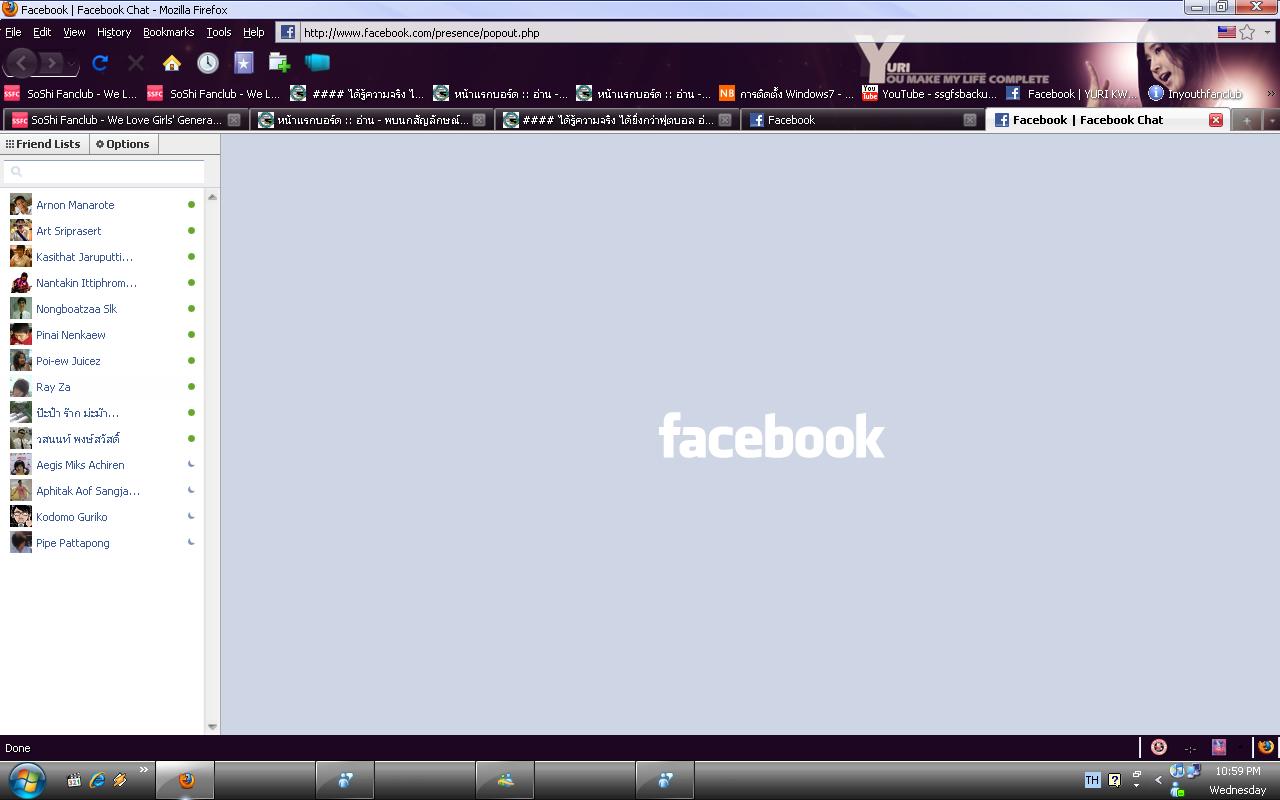This screenshot has width=1280, height=800.
Task: Click Nantakin Ittiphrom's avatar
Action: click(20, 283)
